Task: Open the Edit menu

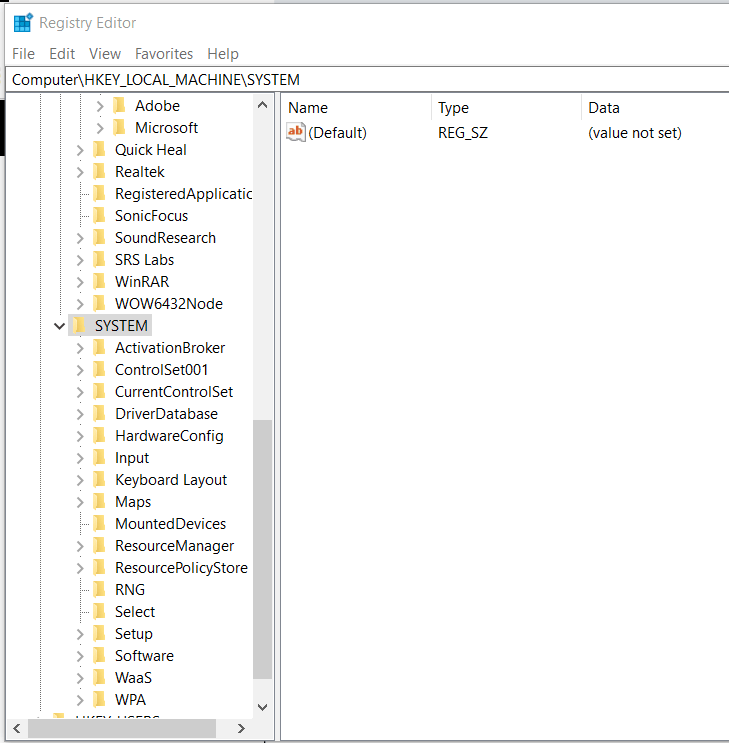Action: [x=62, y=54]
